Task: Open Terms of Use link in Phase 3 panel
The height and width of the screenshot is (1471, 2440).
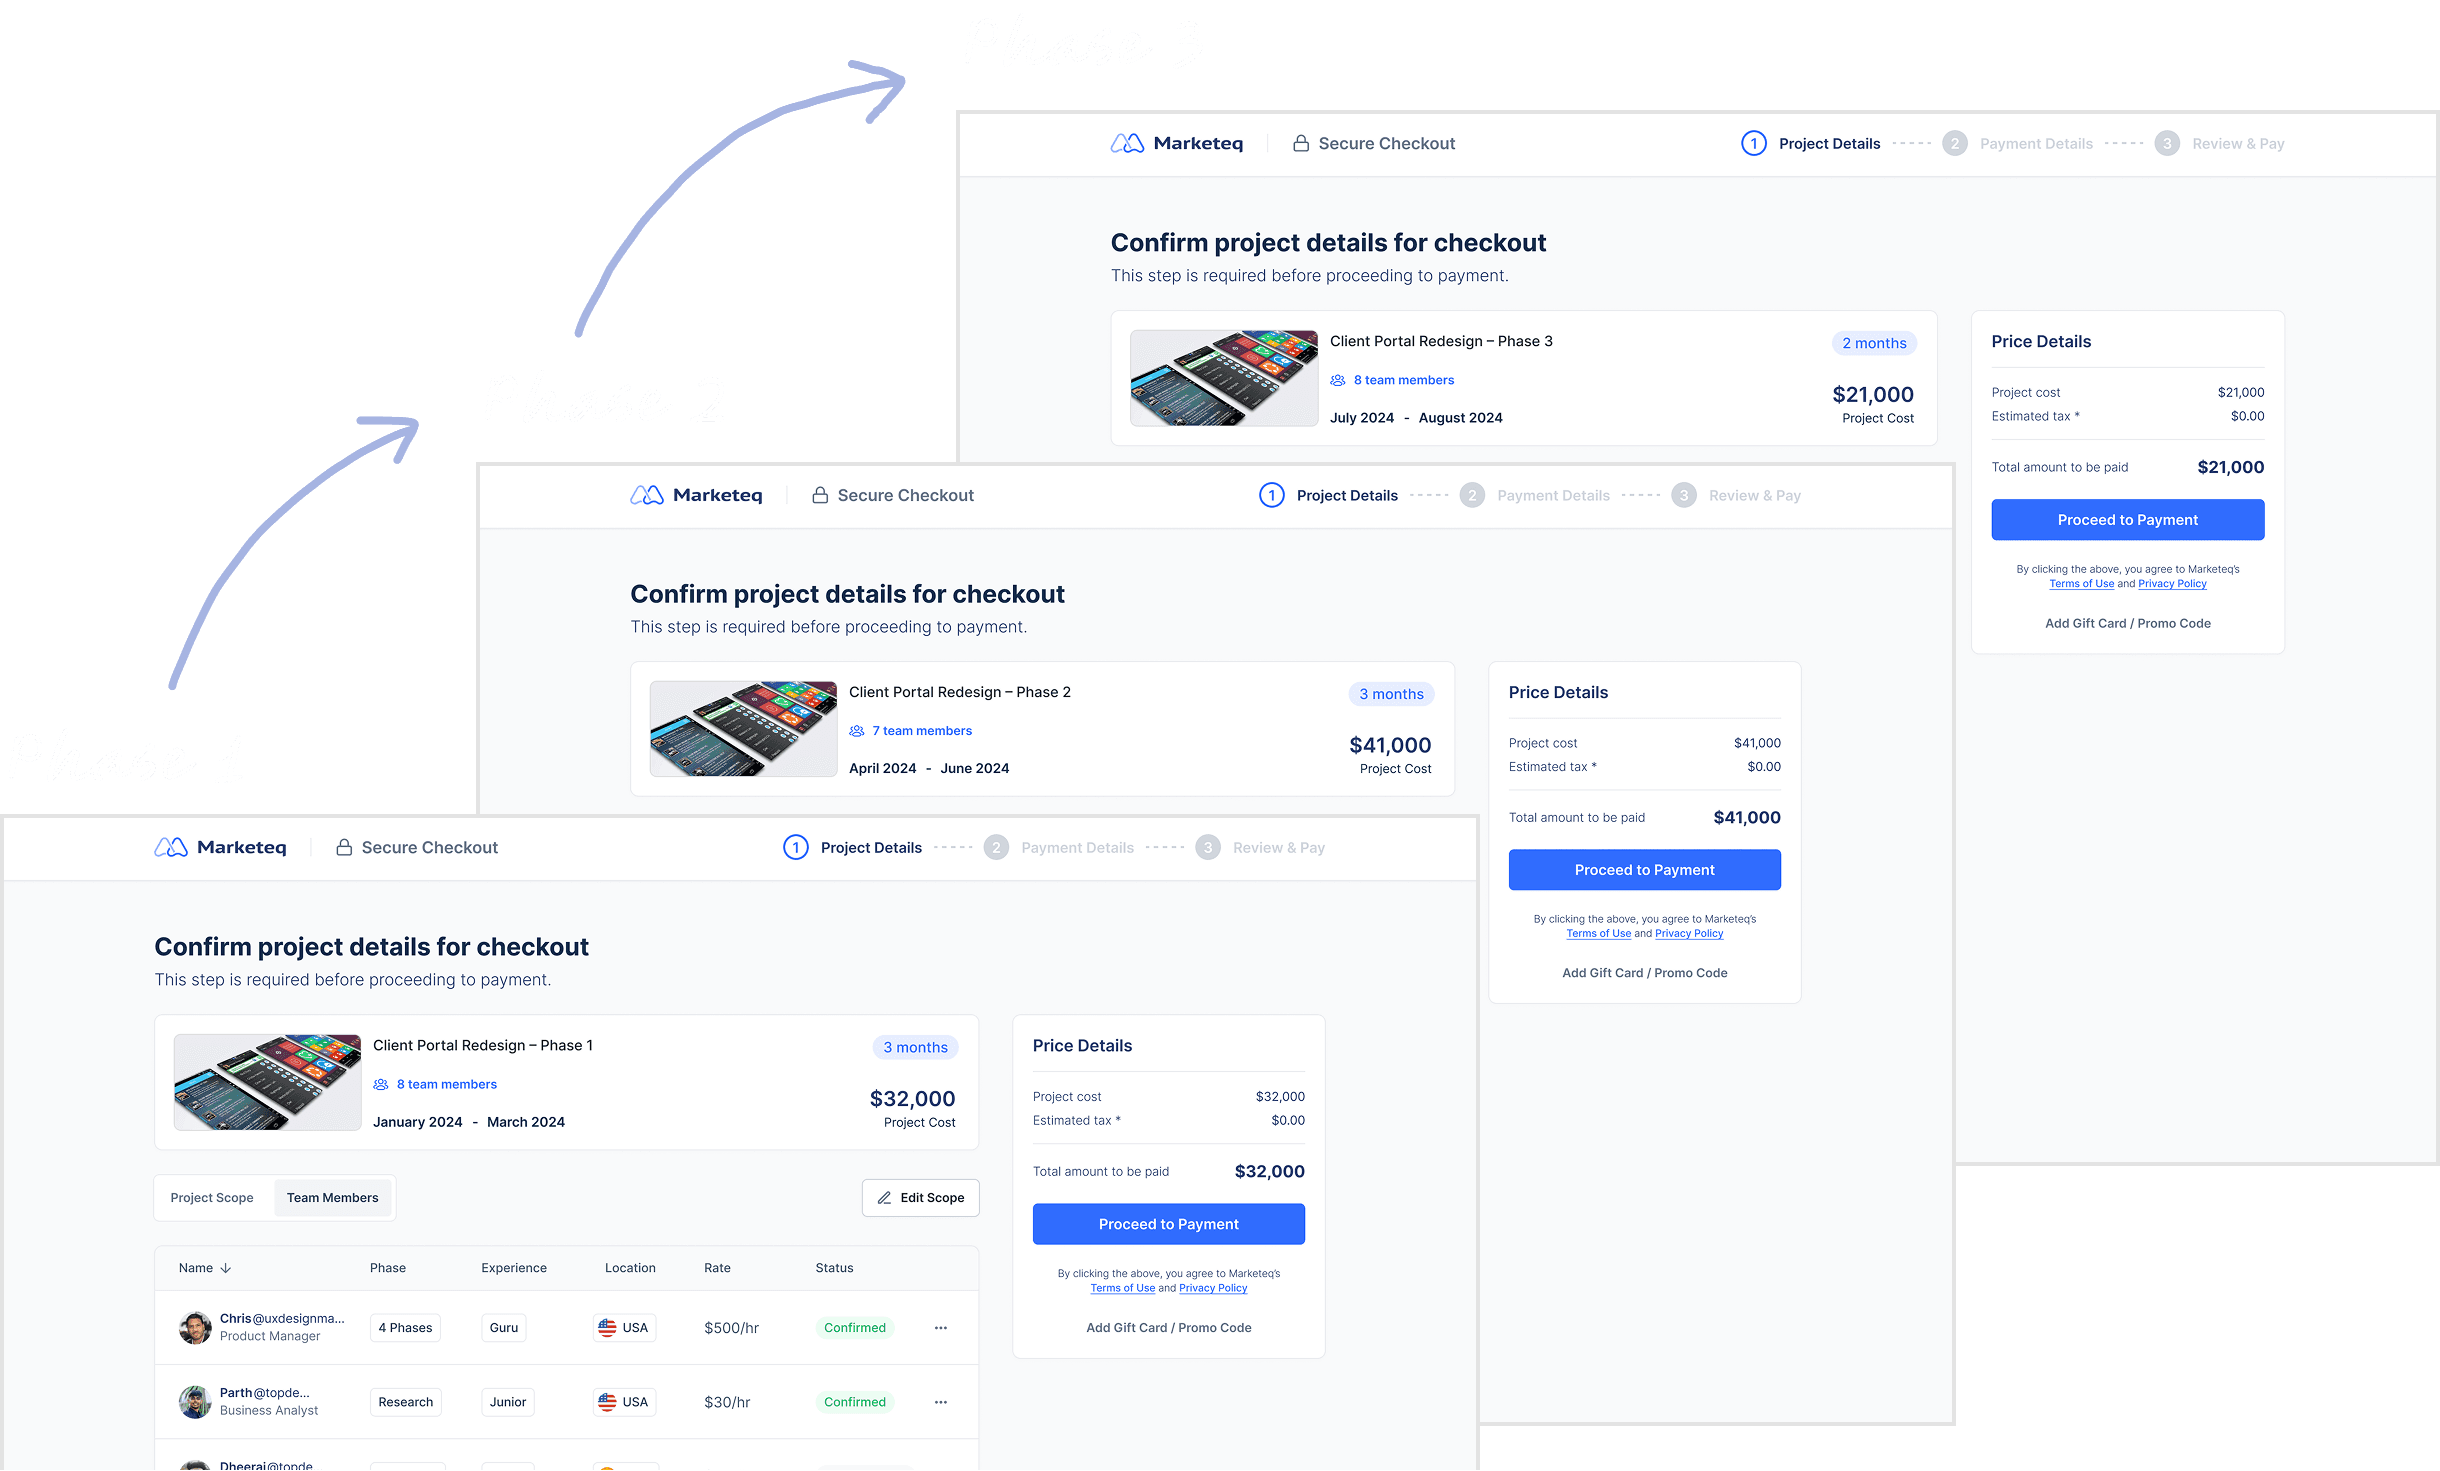Action: [x=2082, y=585]
